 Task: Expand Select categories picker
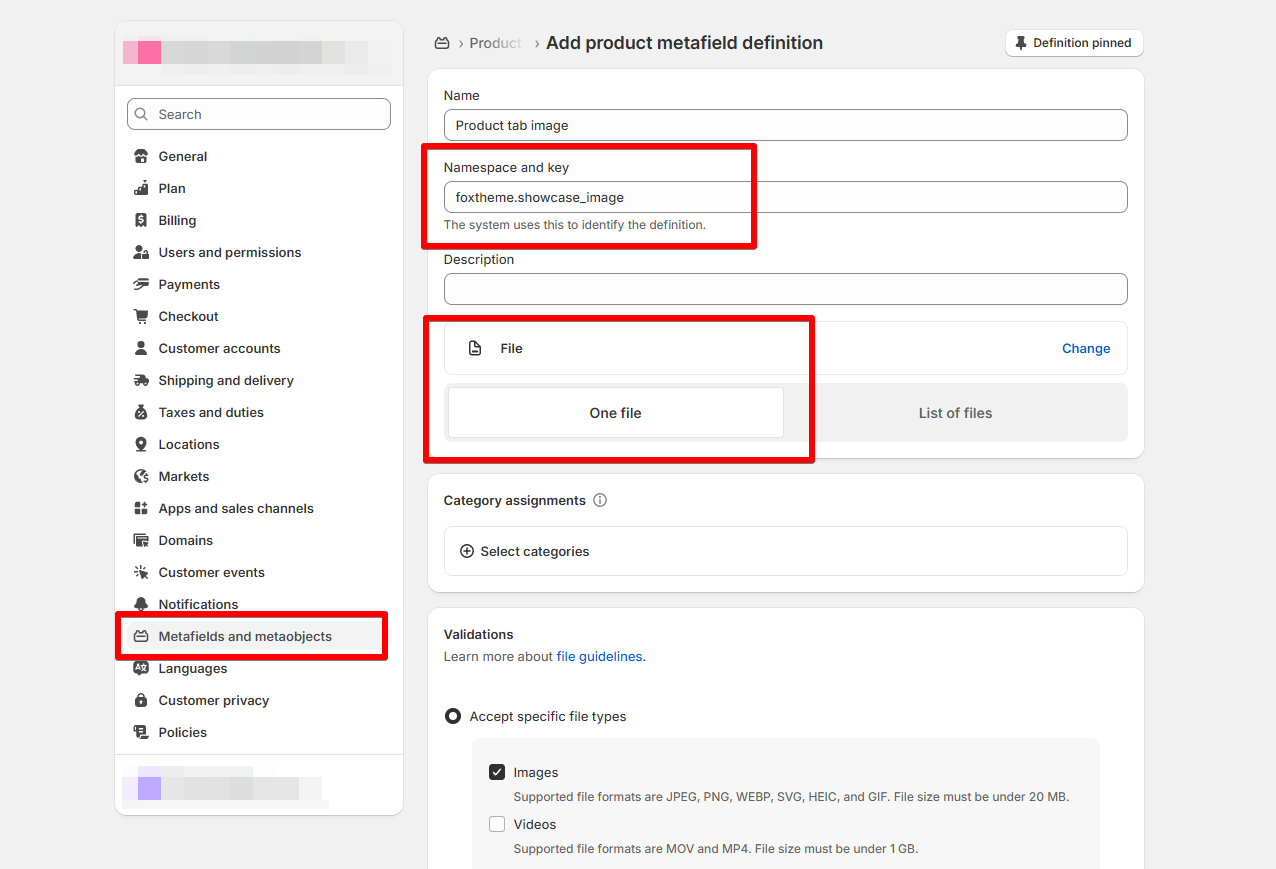coord(525,552)
